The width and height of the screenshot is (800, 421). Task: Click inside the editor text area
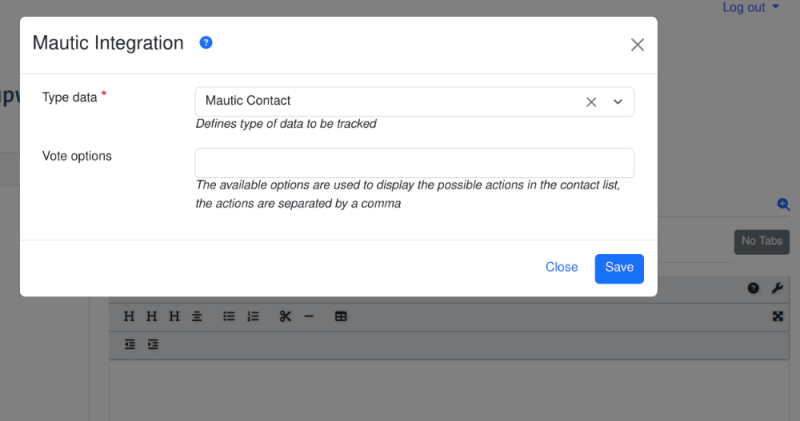click(449, 390)
